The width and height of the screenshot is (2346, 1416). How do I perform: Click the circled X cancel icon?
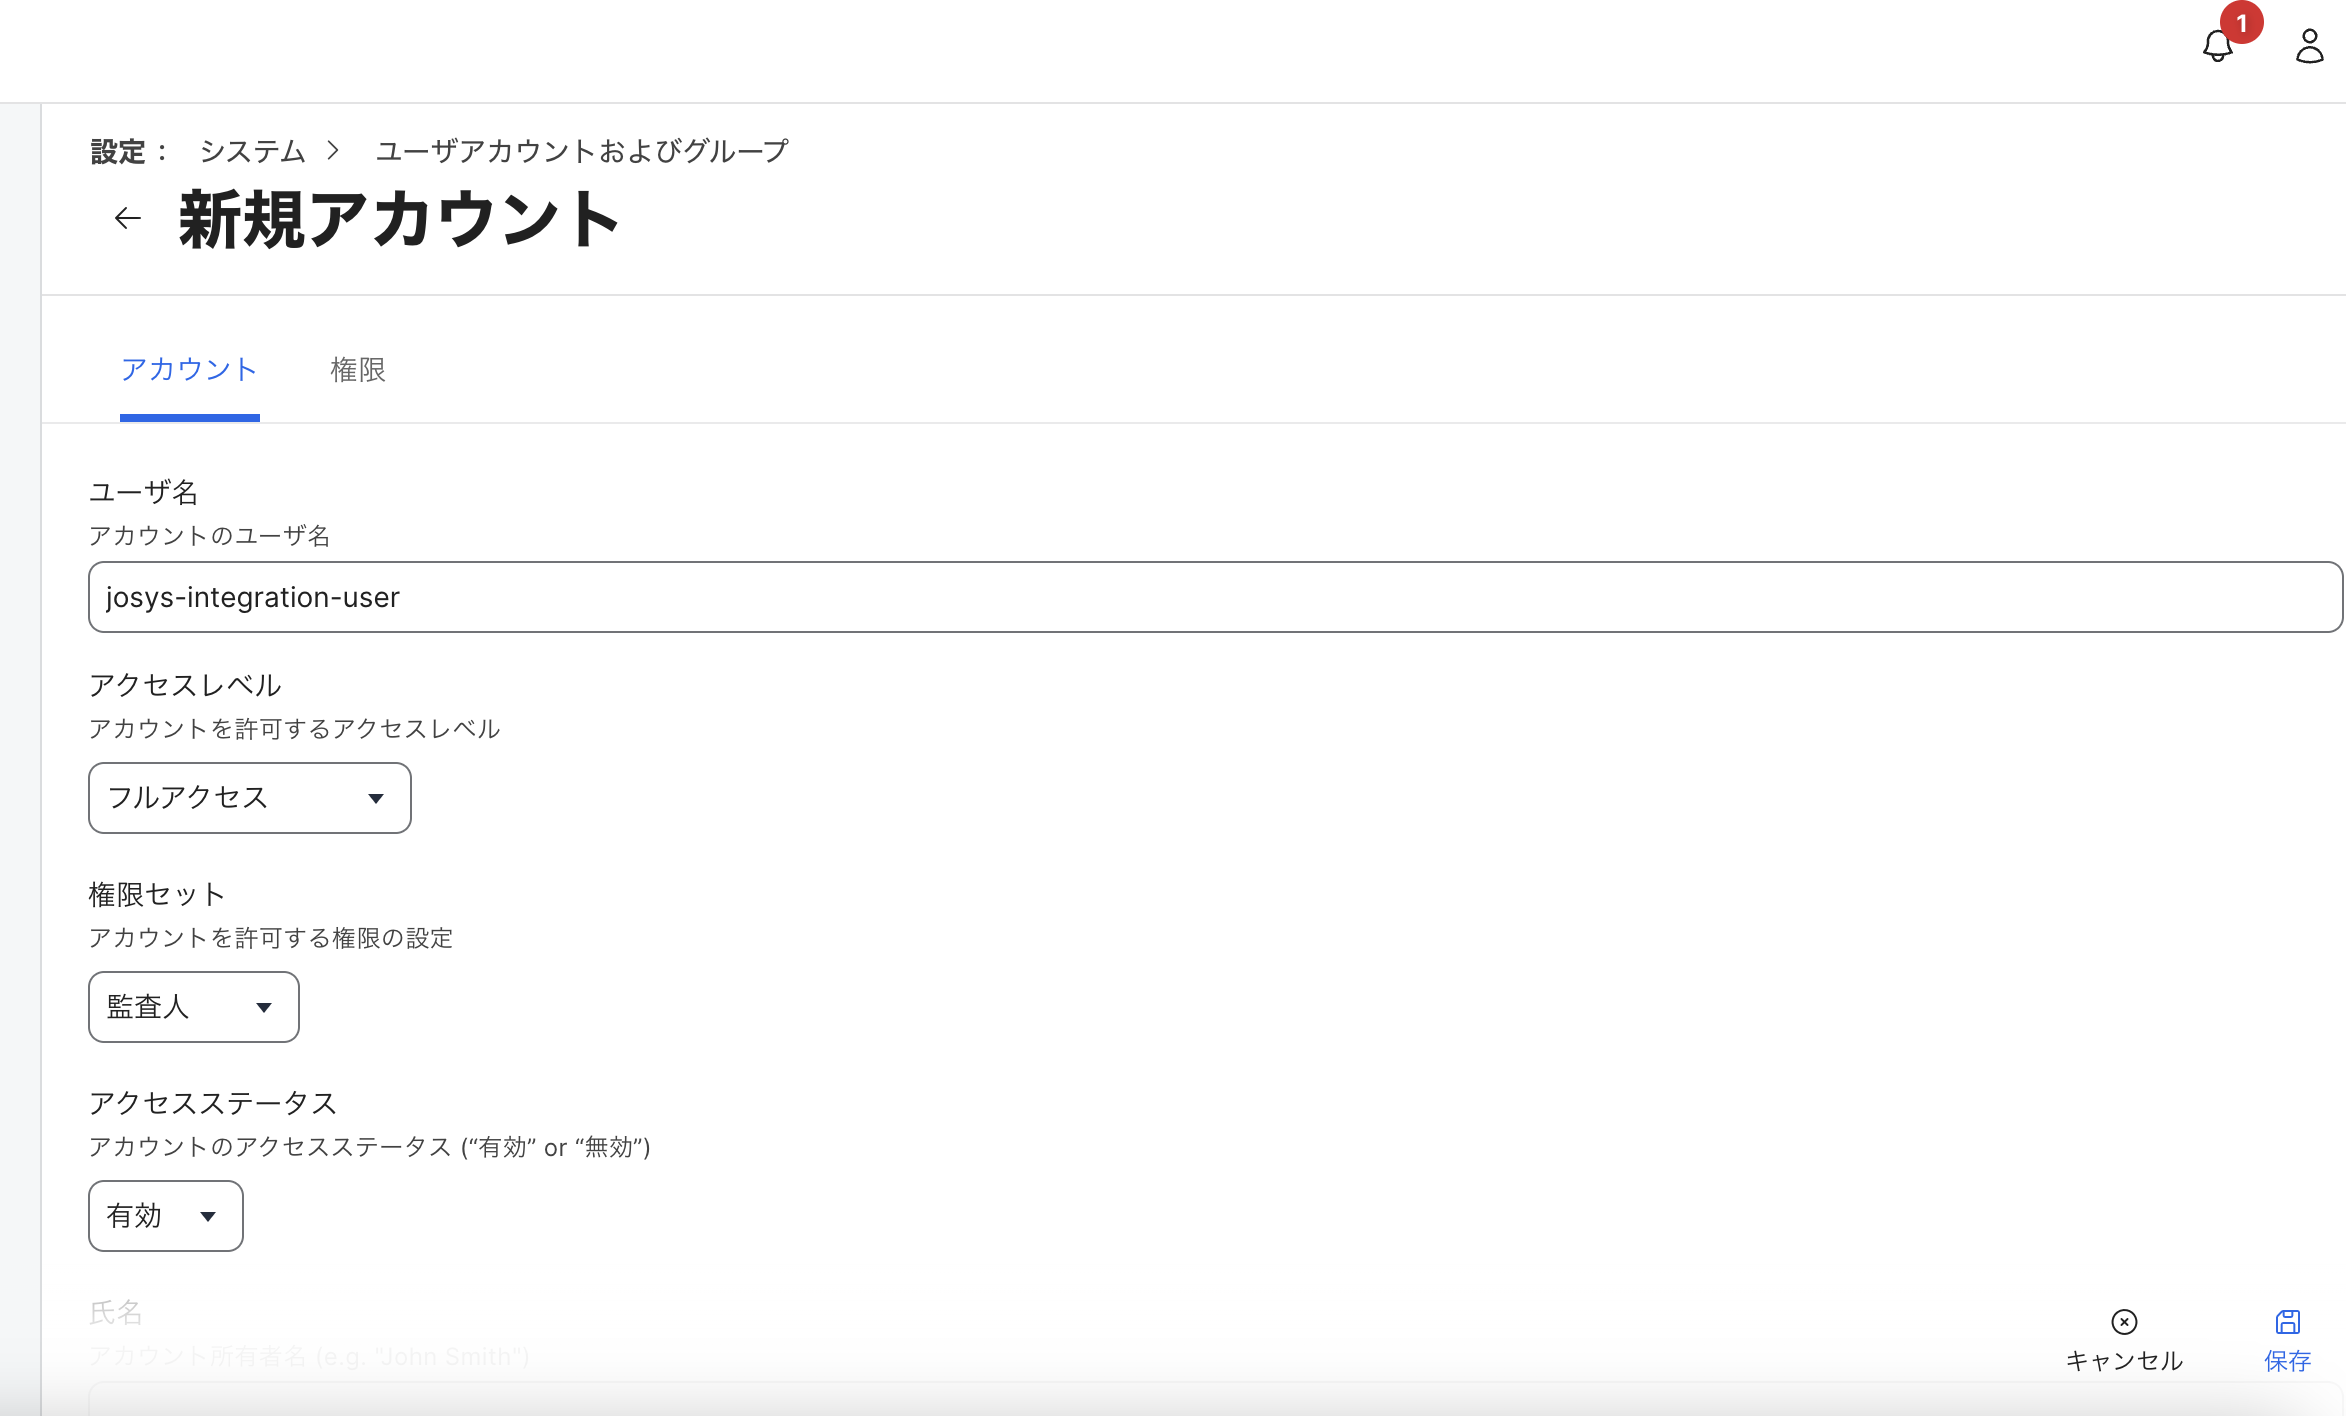(x=2124, y=1322)
